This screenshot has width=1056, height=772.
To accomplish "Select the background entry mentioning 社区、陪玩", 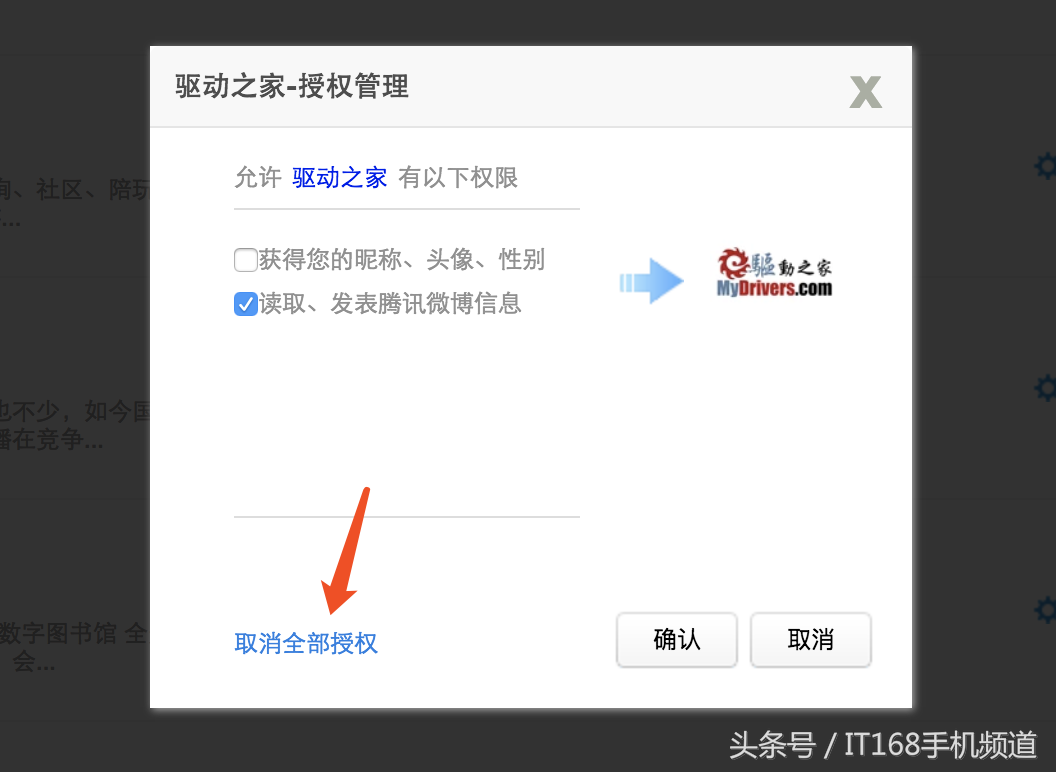I will (x=75, y=202).
